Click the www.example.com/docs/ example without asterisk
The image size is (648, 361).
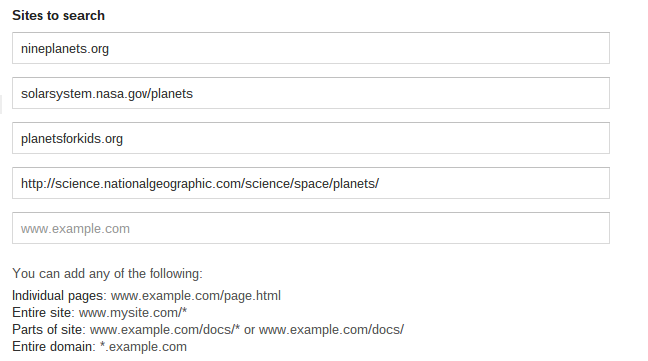[x=331, y=330]
